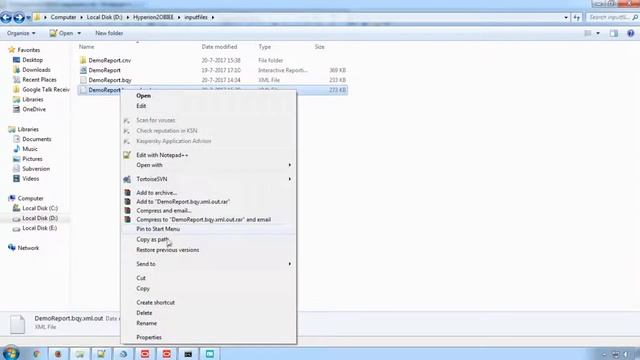Expand breadcrumb arrow after inputfiles
Screen dimensions: 640x360
(x=213, y=18)
